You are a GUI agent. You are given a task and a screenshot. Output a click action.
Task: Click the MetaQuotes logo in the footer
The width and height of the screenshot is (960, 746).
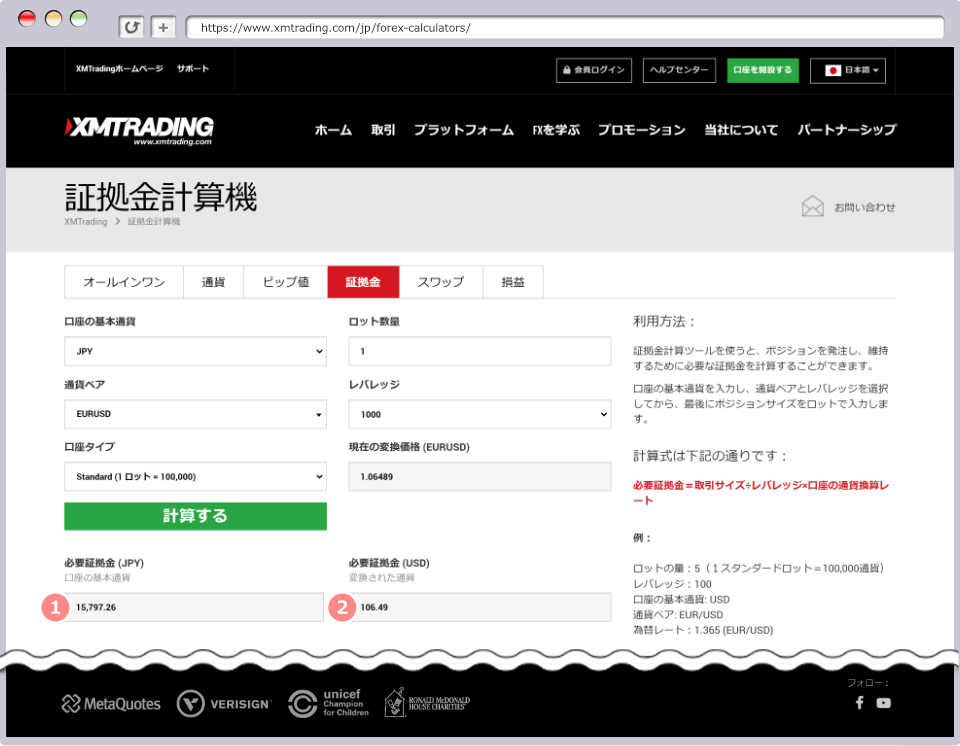110,703
